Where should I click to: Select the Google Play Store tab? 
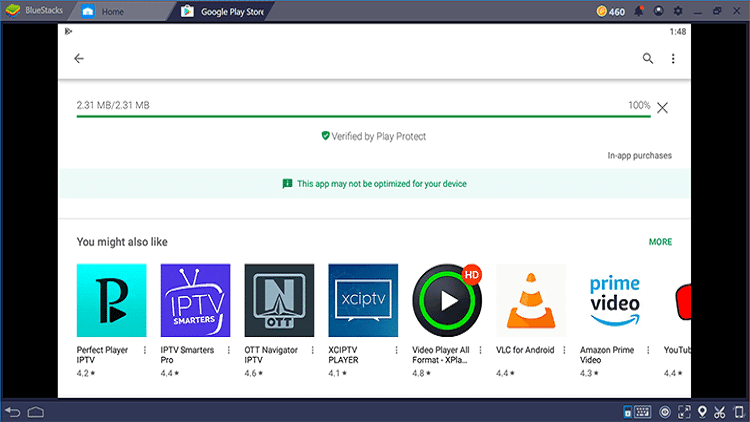click(223, 11)
